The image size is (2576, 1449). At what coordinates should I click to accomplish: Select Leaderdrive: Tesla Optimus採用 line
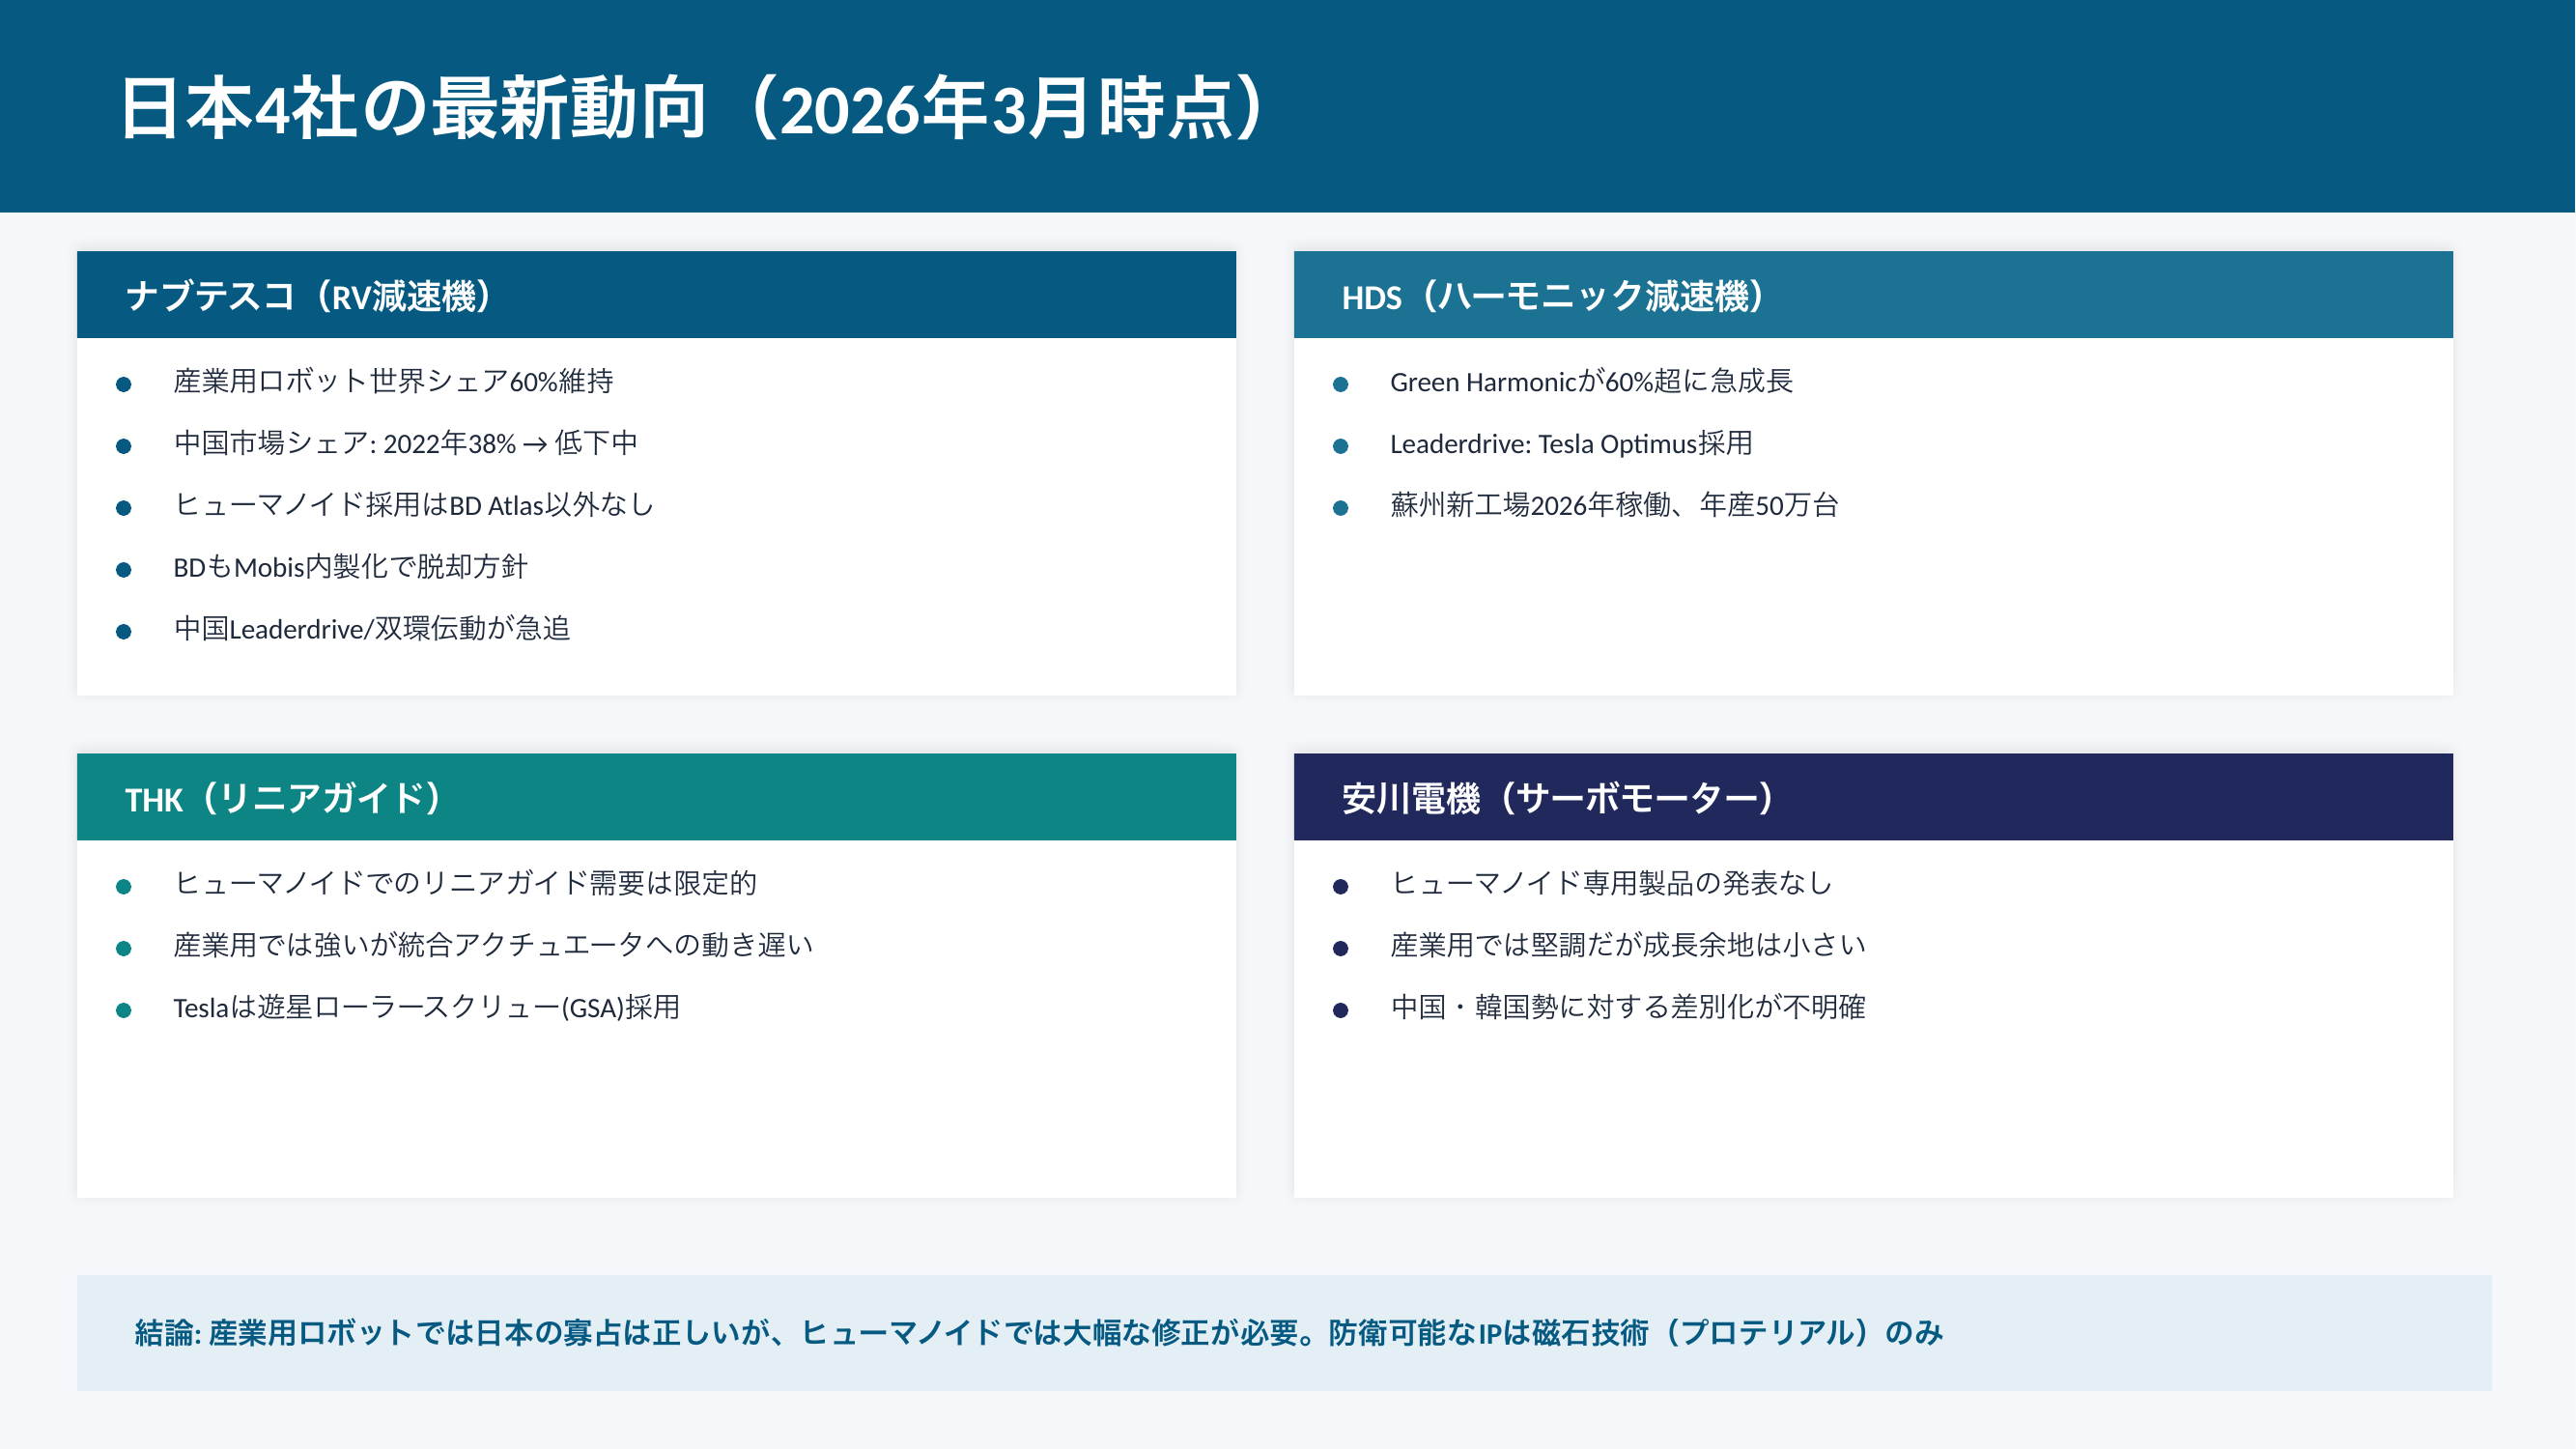point(1570,444)
